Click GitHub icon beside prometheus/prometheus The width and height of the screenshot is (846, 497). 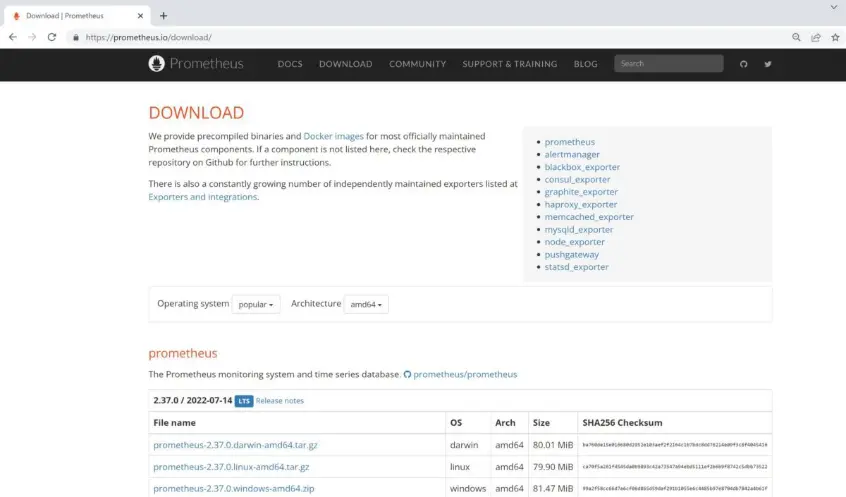[407, 374]
